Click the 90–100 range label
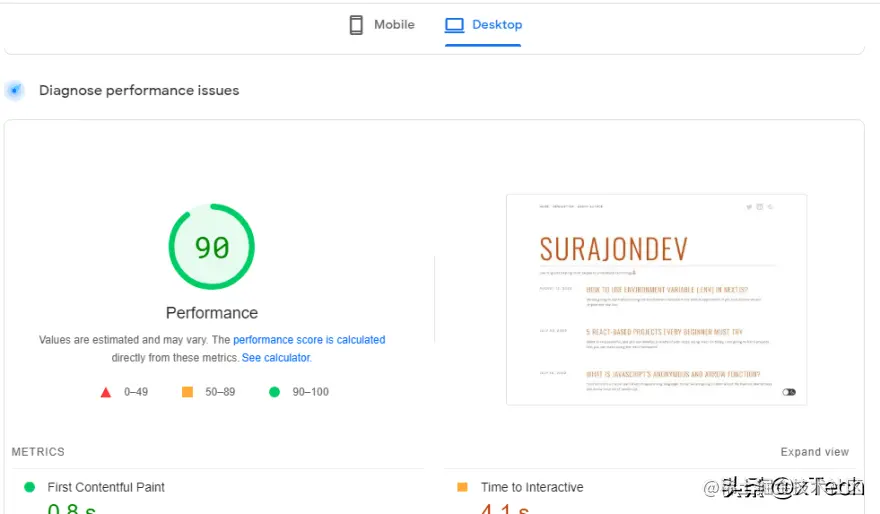880x514 pixels. (310, 392)
